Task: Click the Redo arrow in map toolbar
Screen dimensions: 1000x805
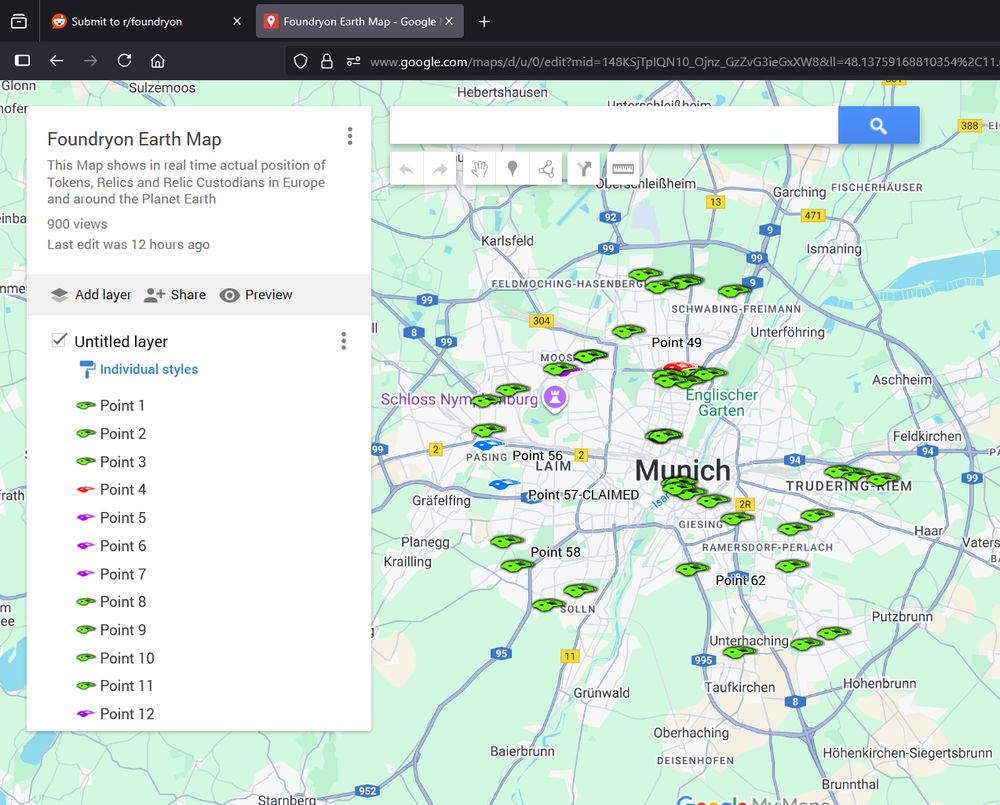Action: click(x=439, y=169)
